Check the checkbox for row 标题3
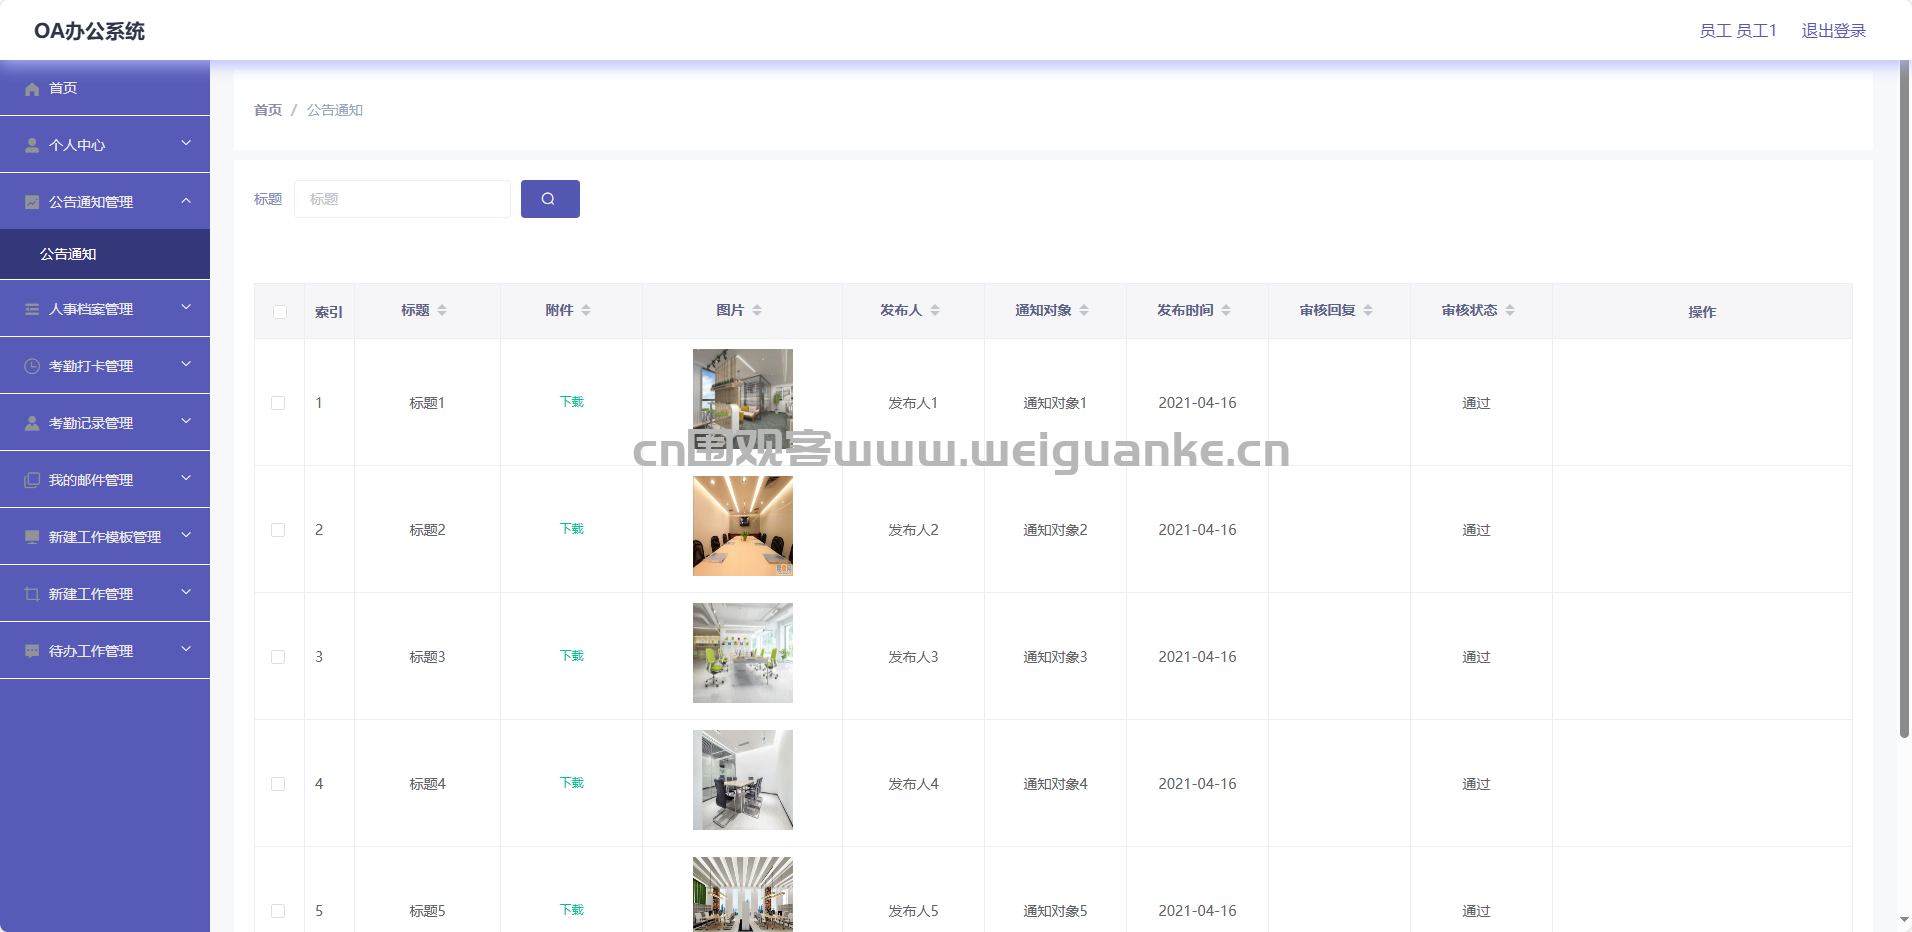The height and width of the screenshot is (932, 1912). (279, 657)
